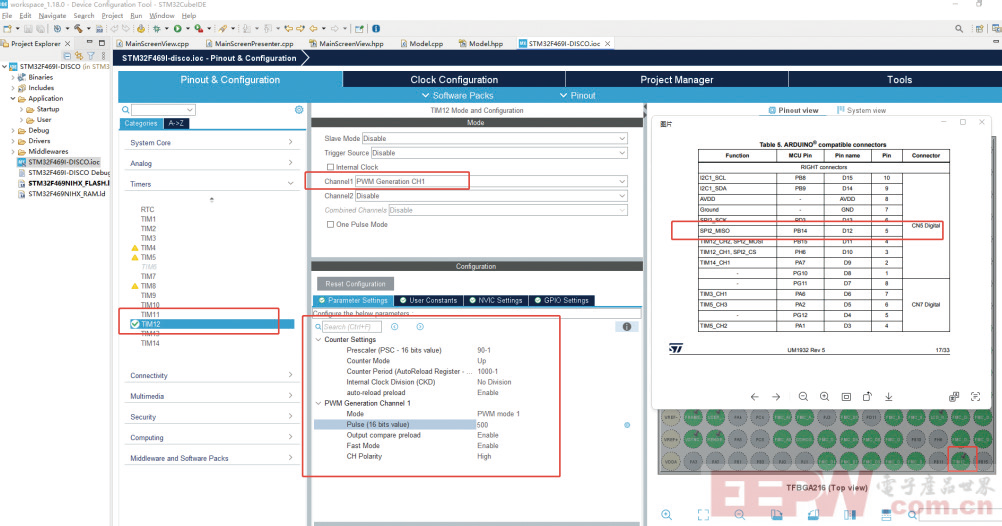
Task: Zoom out on the chip pinout view
Action: click(x=740, y=514)
